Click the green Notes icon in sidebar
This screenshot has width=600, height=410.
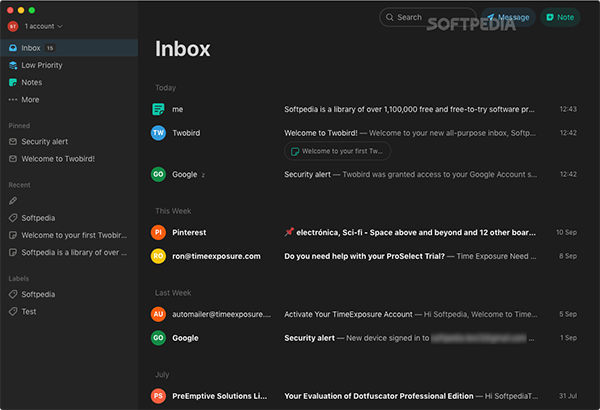tap(13, 82)
